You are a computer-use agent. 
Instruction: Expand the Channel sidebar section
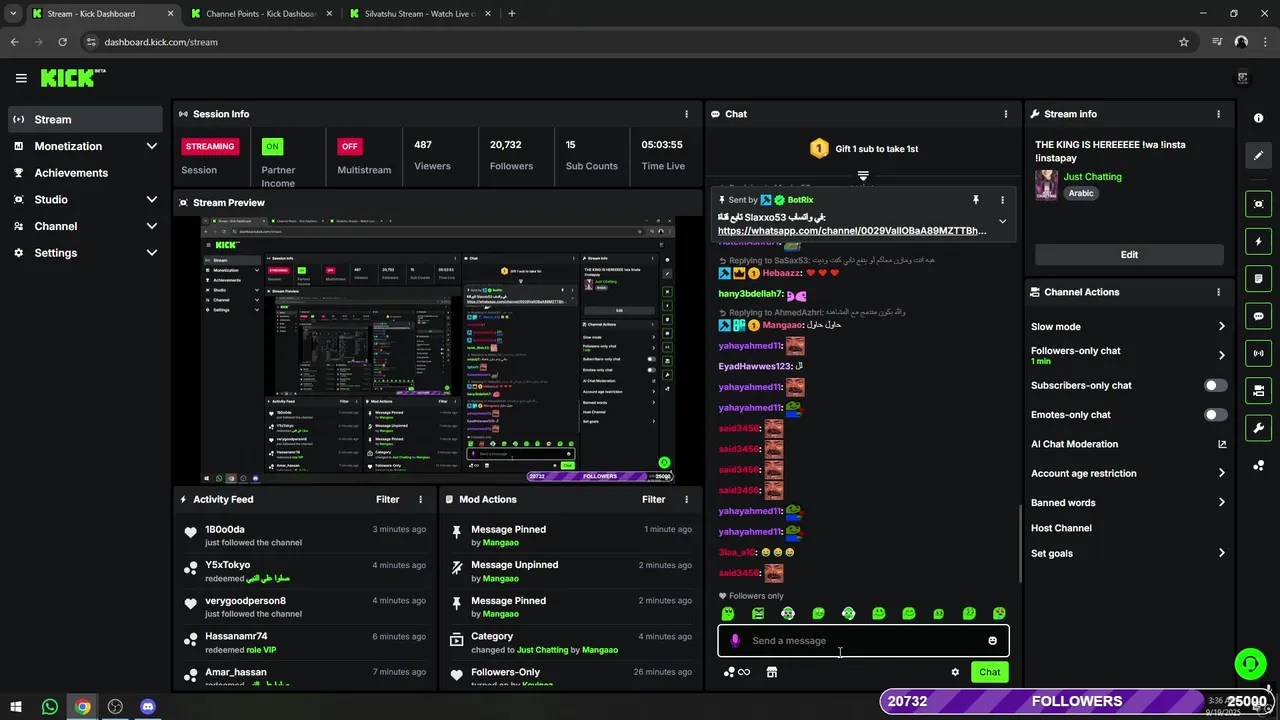coord(152,226)
